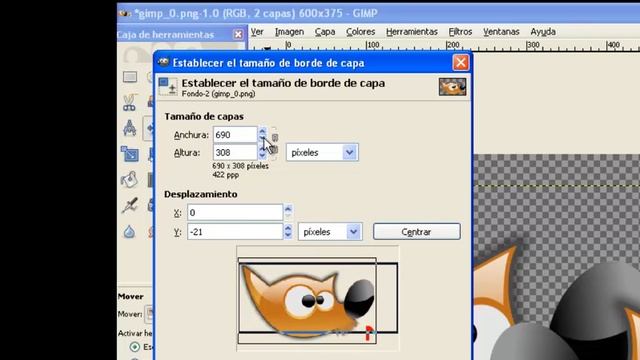Select the radio button below Activar herramienta

(x=135, y=347)
